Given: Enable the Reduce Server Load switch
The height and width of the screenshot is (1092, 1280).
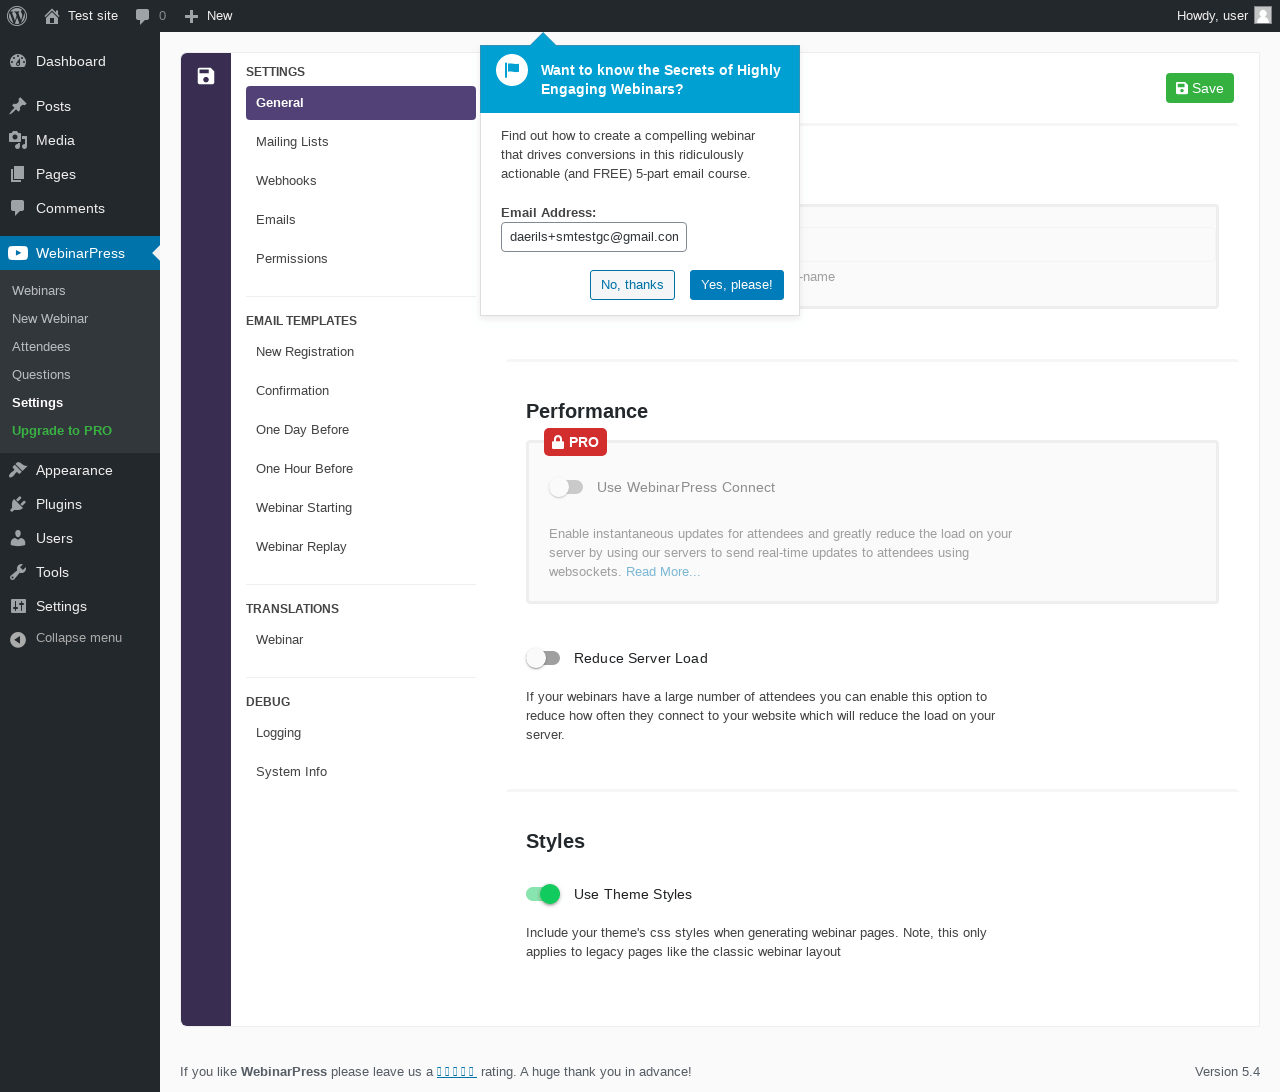Looking at the screenshot, I should 543,658.
